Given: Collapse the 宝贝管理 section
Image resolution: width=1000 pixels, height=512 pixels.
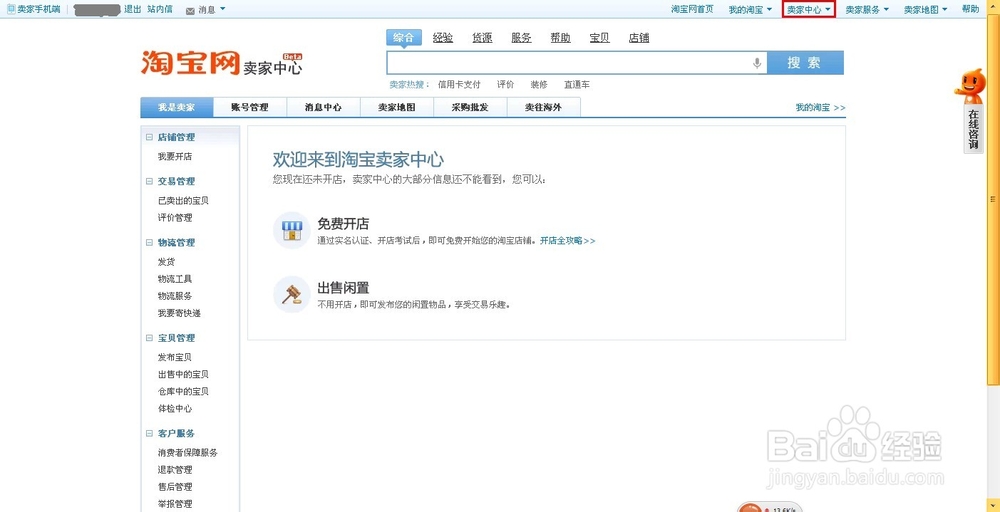Looking at the screenshot, I should pyautogui.click(x=149, y=338).
